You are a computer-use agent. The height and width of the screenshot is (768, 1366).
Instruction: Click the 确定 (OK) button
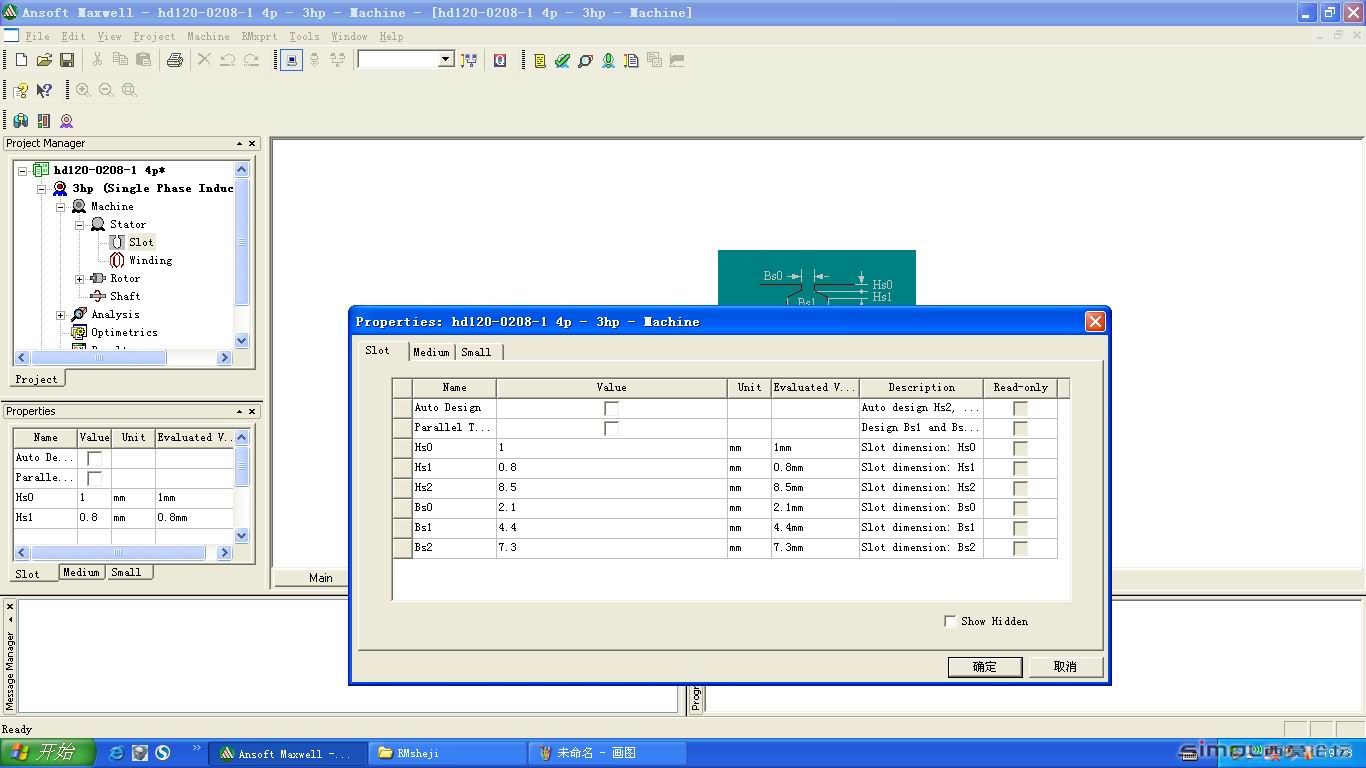coord(985,666)
